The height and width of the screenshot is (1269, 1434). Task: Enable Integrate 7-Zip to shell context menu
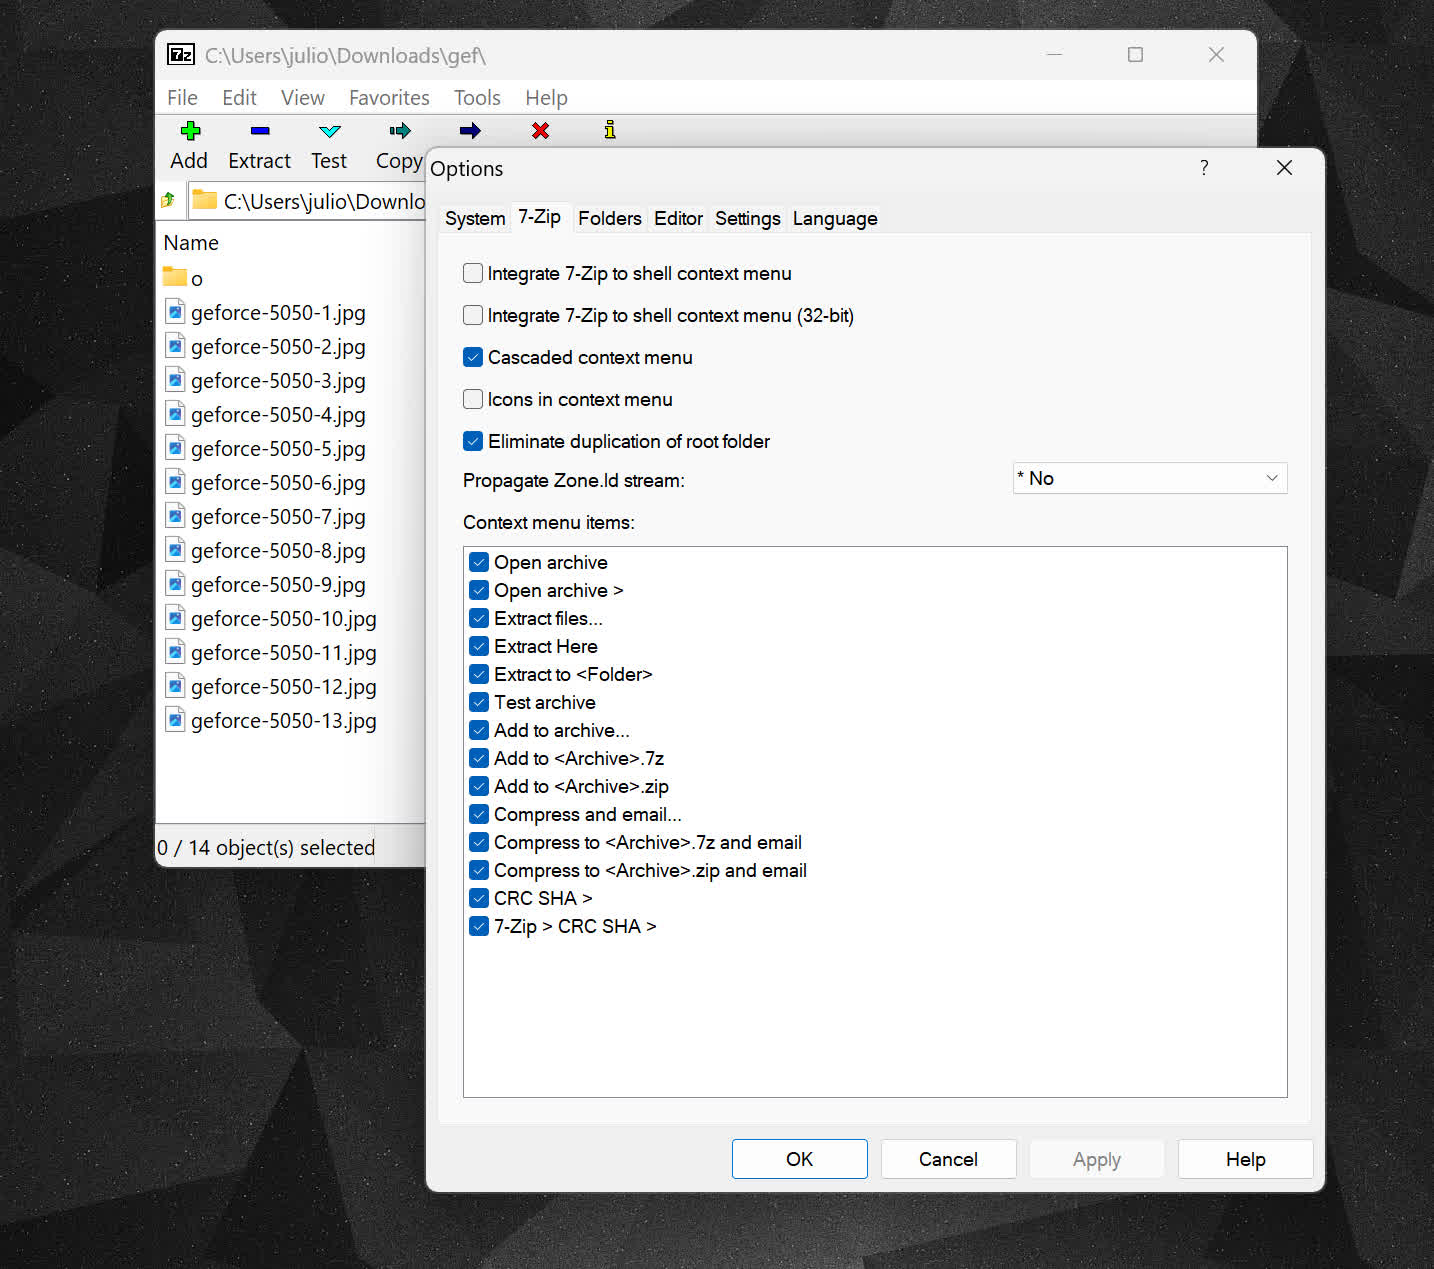[473, 273]
